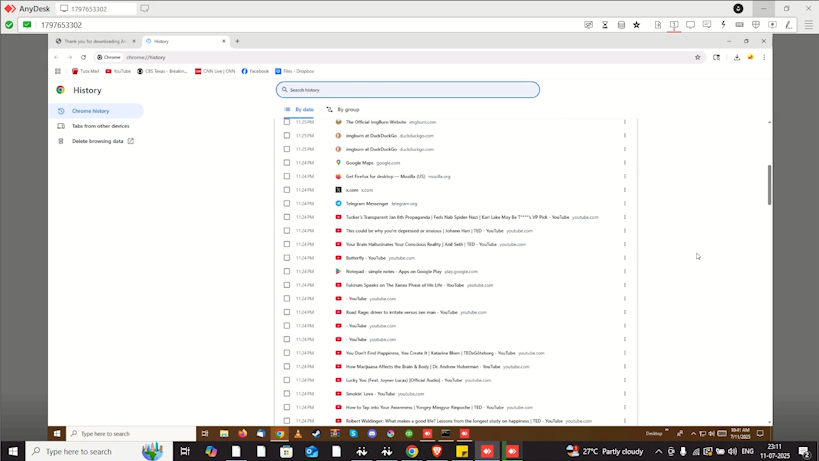Select the Telegram Messenger entry checkbox

click(x=287, y=203)
